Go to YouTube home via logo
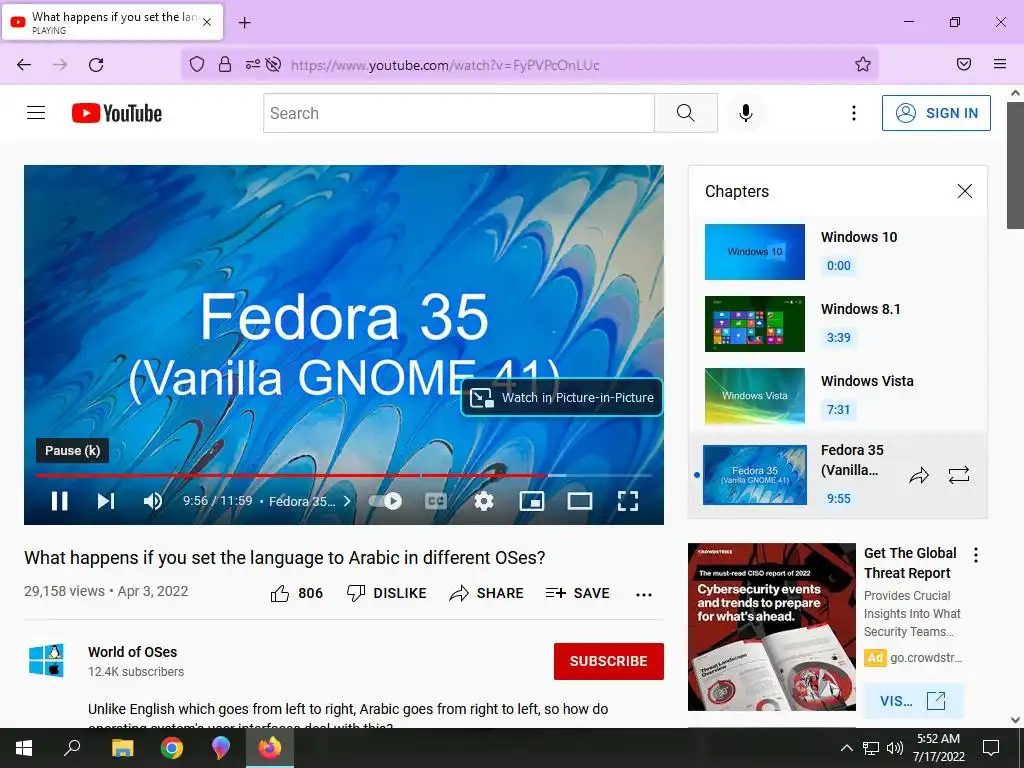 pos(117,113)
